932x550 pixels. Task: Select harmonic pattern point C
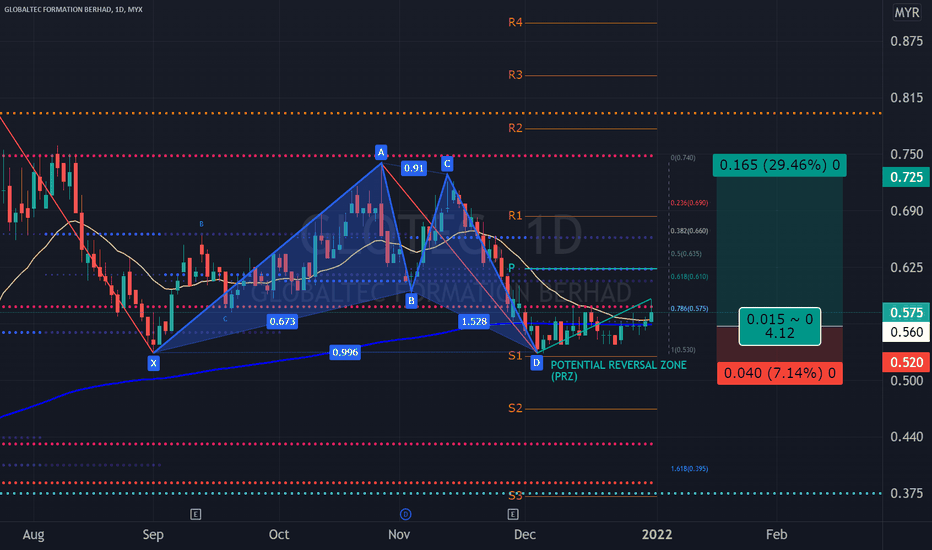pyautogui.click(x=447, y=164)
